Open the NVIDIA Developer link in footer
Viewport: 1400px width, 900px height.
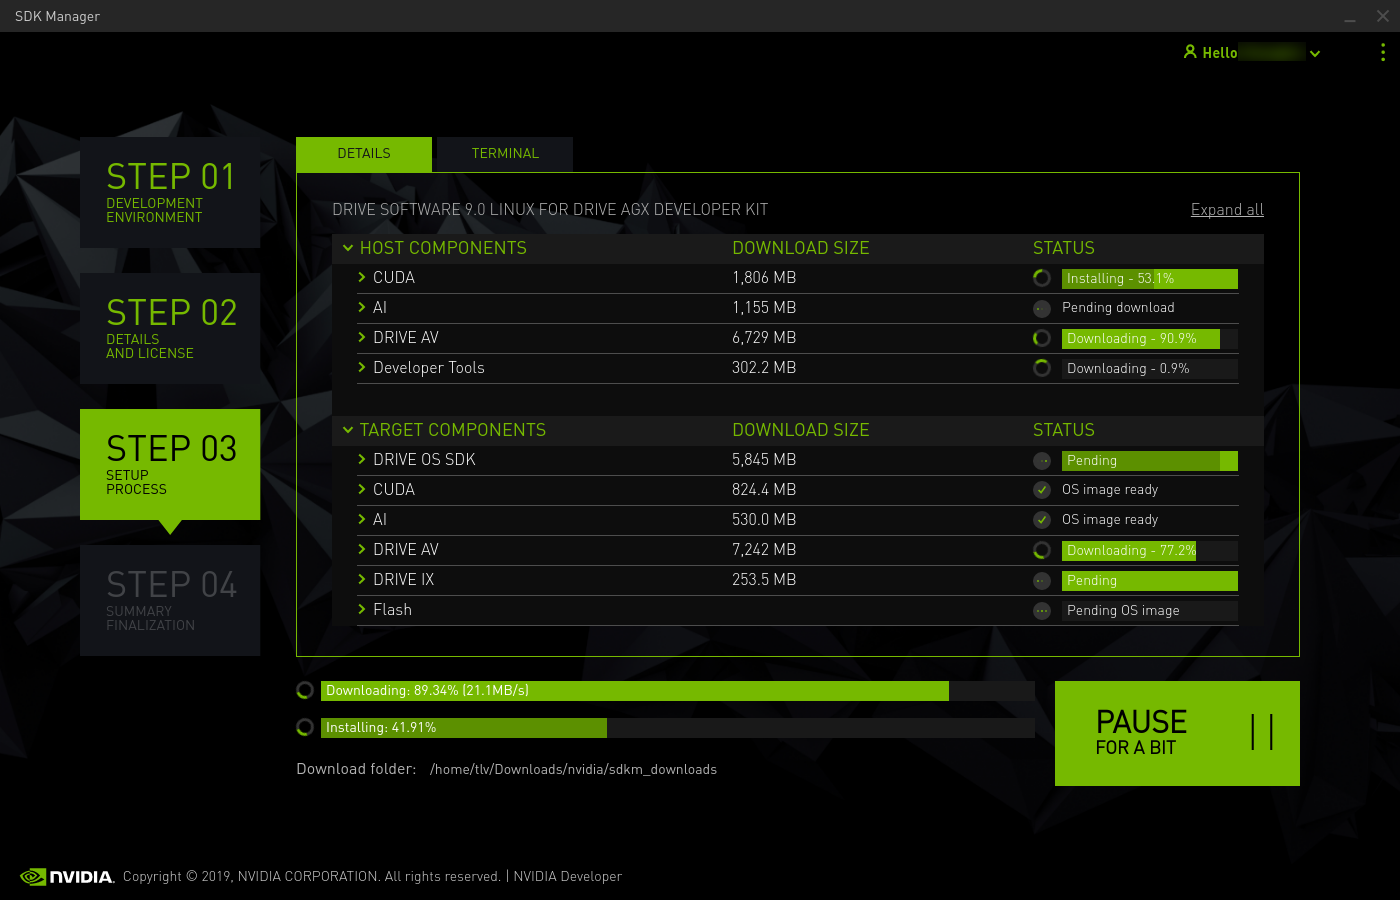[566, 876]
